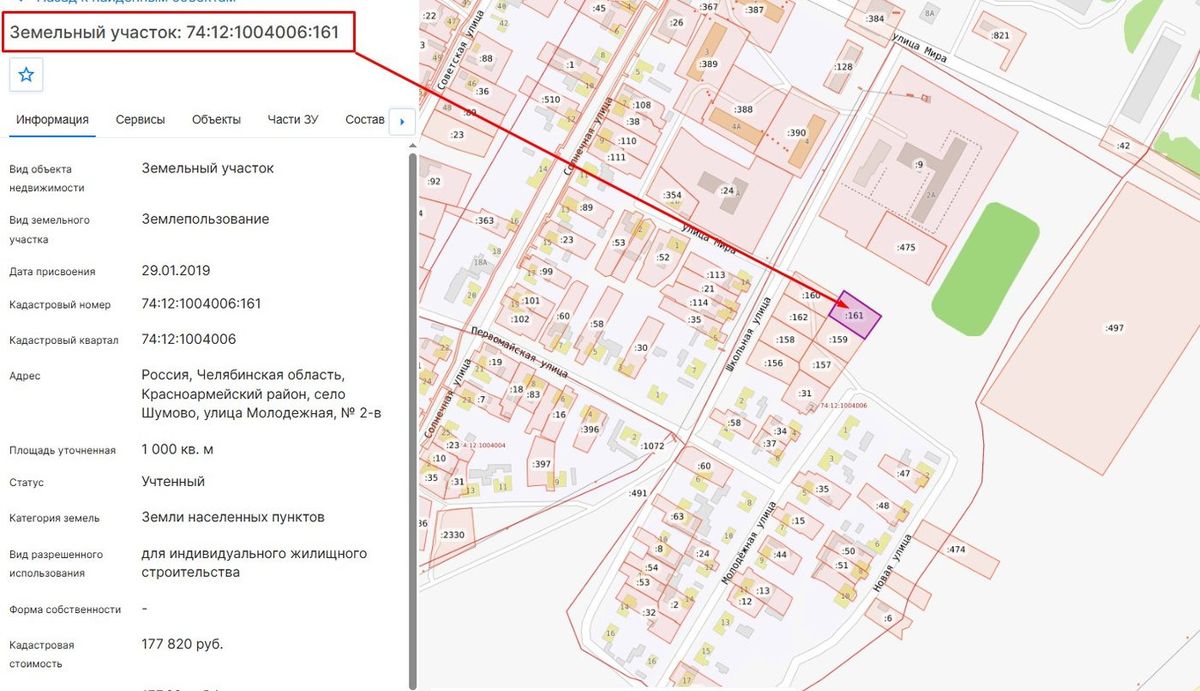
Task: Select the area value 1 000 кв. м
Action: click(177, 450)
